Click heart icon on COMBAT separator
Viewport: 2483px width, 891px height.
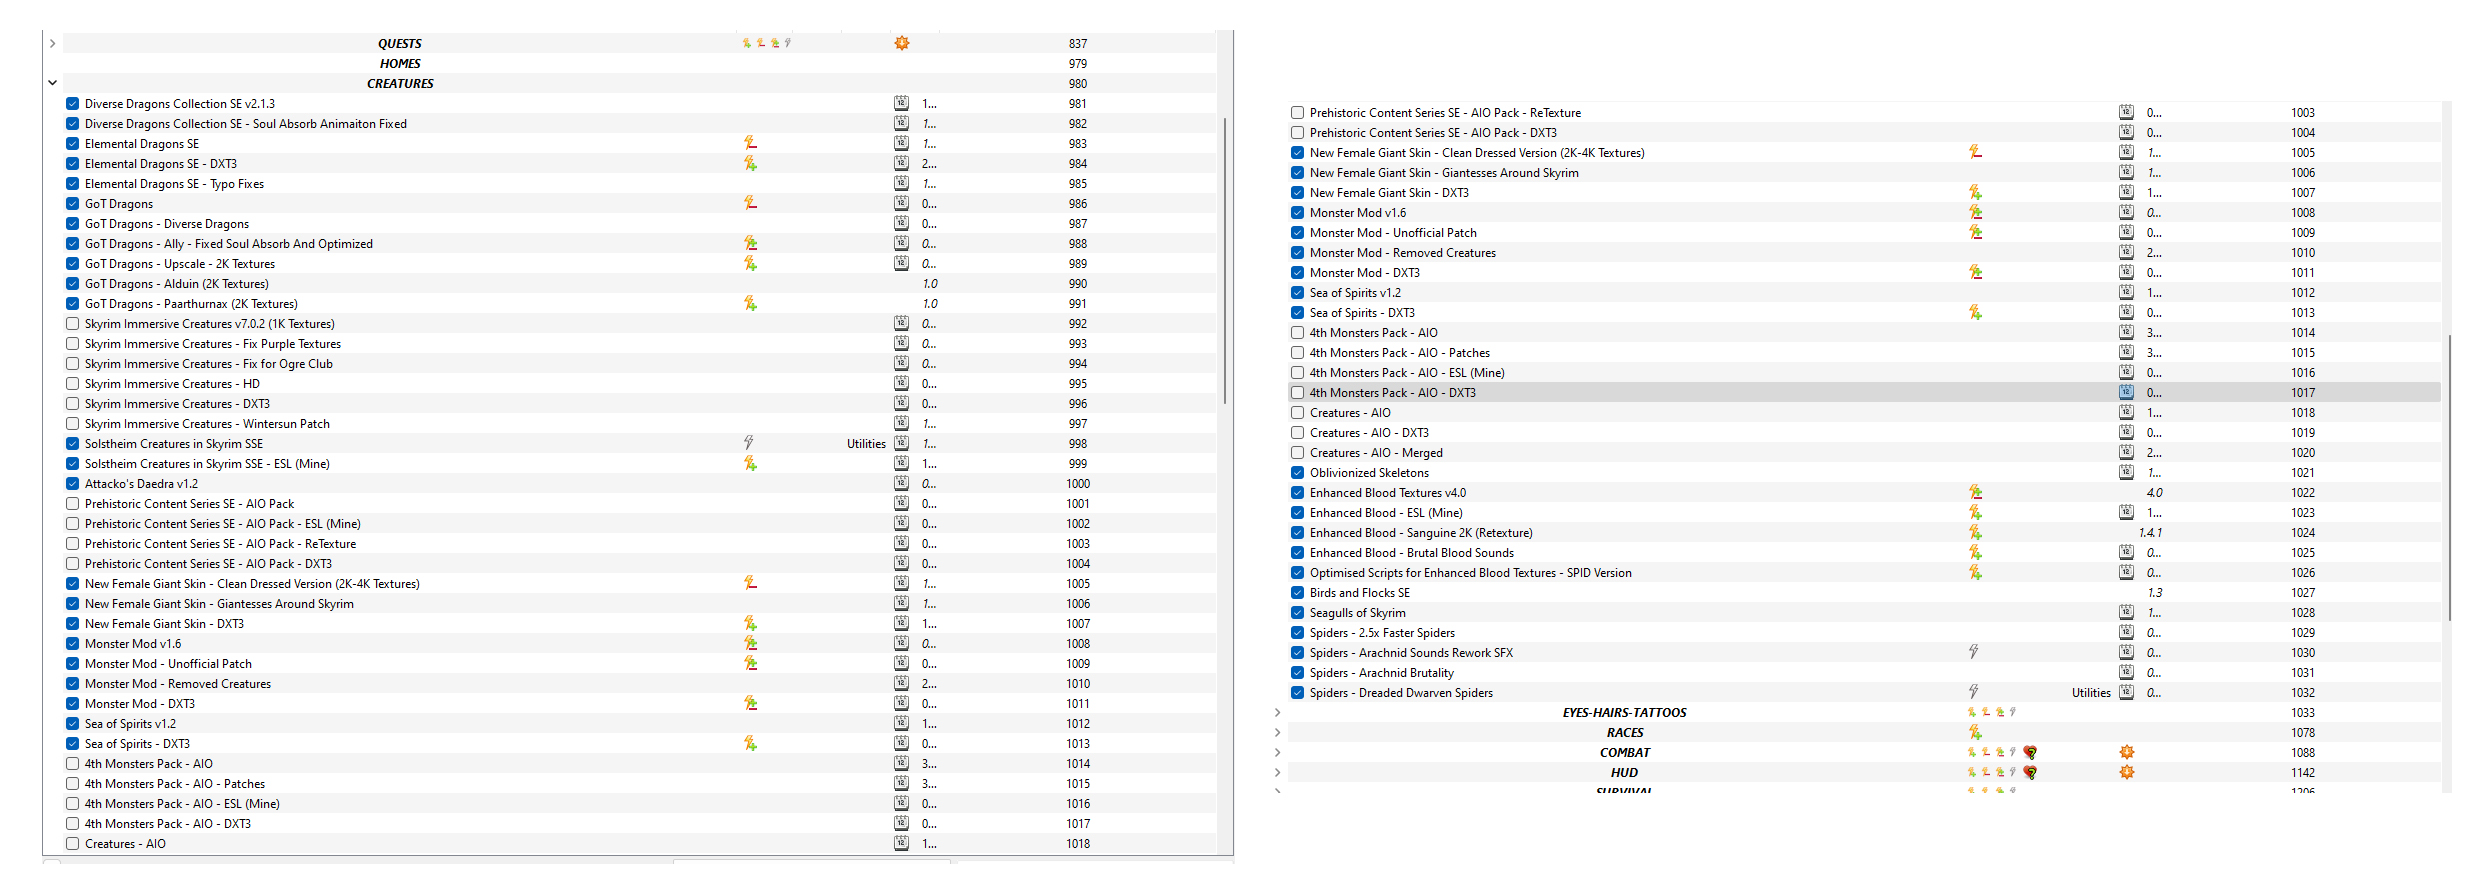pos(2030,752)
